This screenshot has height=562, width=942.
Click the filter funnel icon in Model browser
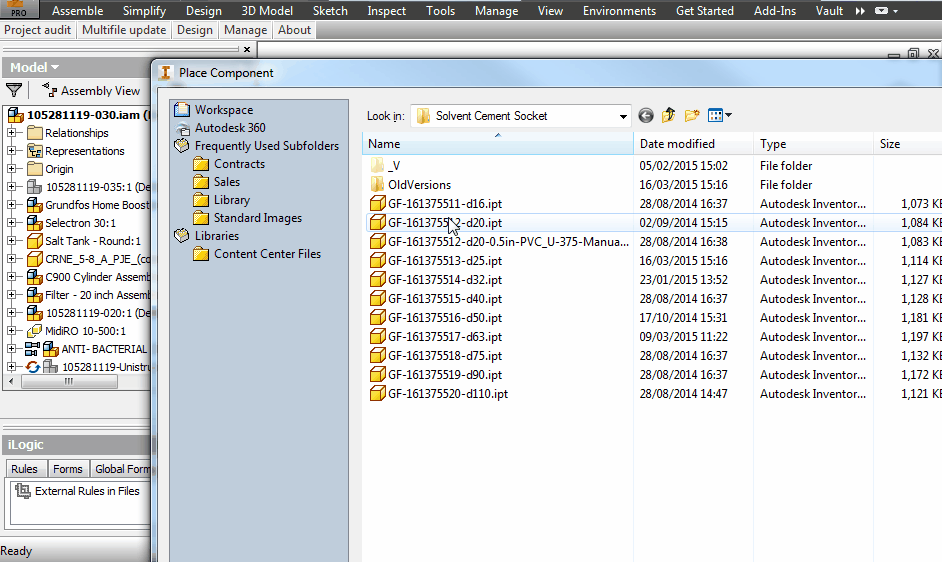[14, 91]
